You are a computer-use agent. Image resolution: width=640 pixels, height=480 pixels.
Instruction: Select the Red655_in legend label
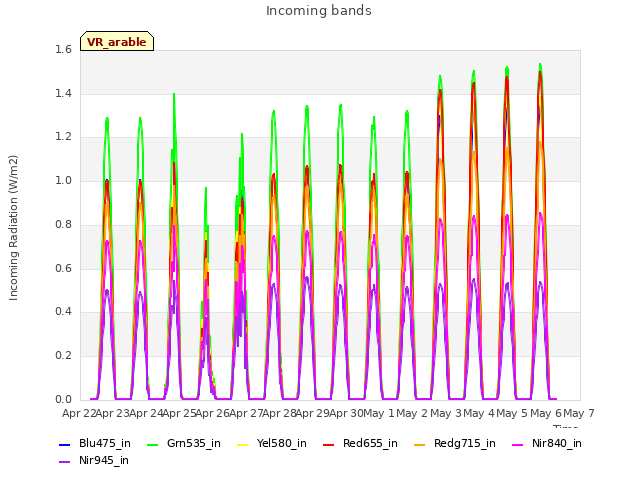click(x=370, y=443)
